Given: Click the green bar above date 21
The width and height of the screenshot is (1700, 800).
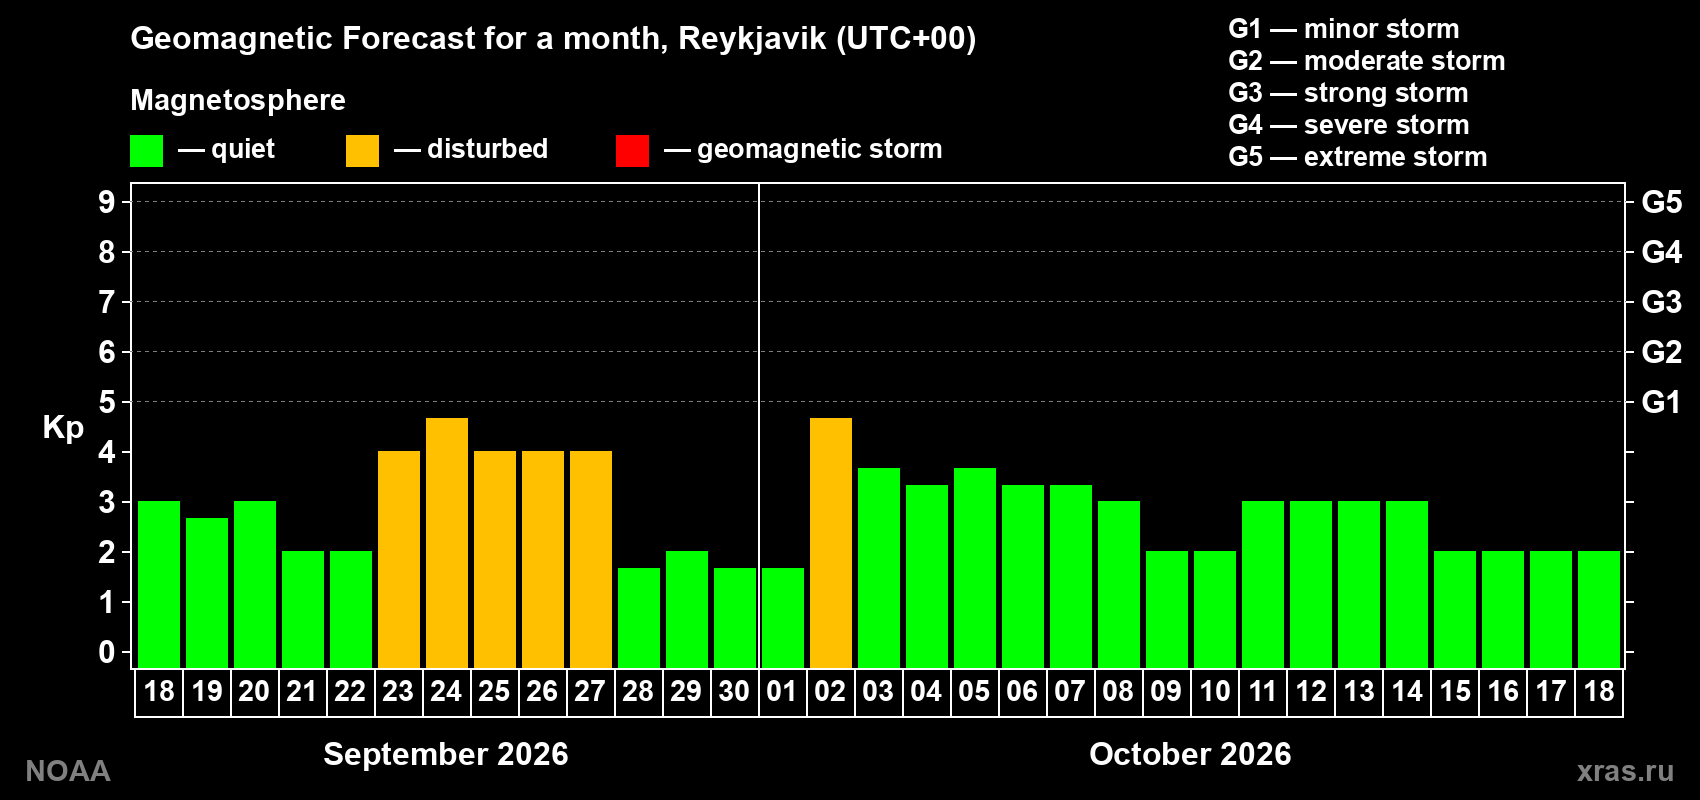Looking at the screenshot, I should tap(303, 610).
